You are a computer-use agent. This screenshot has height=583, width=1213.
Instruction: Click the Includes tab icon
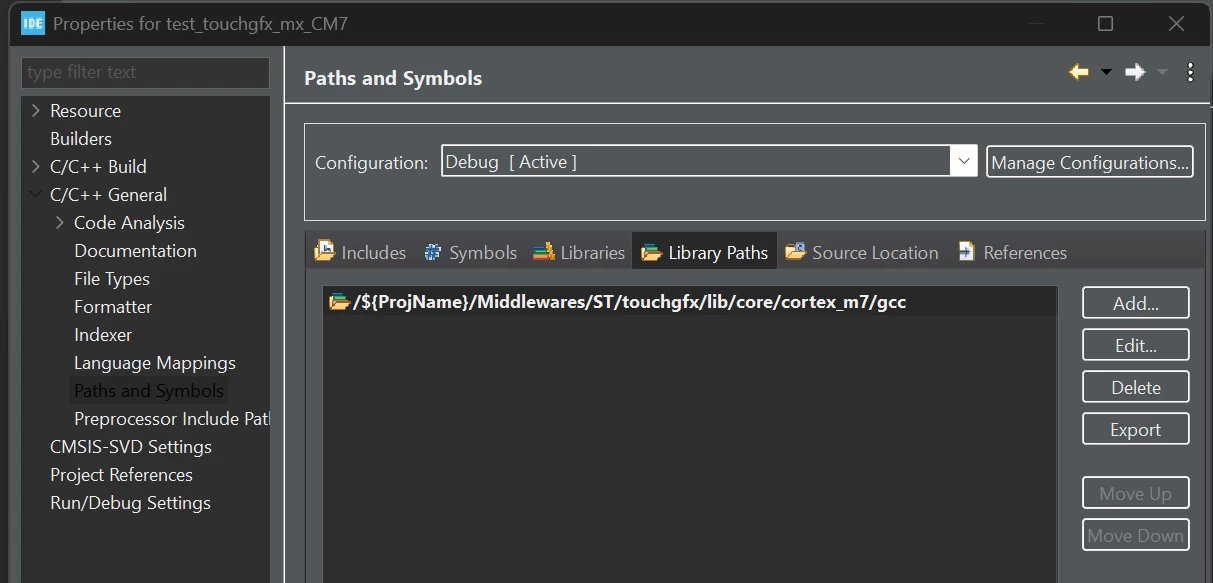[325, 251]
